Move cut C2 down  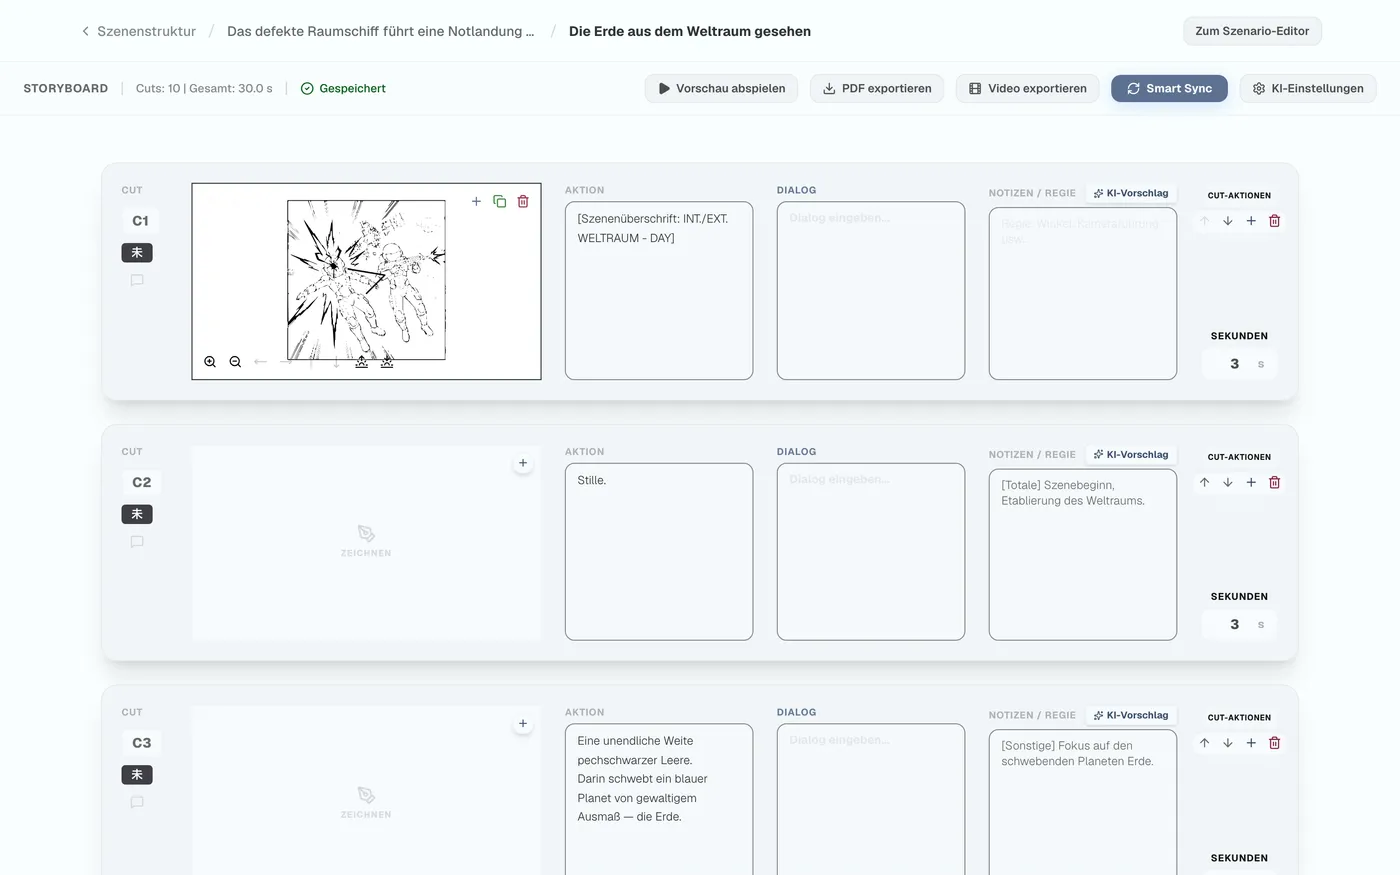pos(1228,482)
